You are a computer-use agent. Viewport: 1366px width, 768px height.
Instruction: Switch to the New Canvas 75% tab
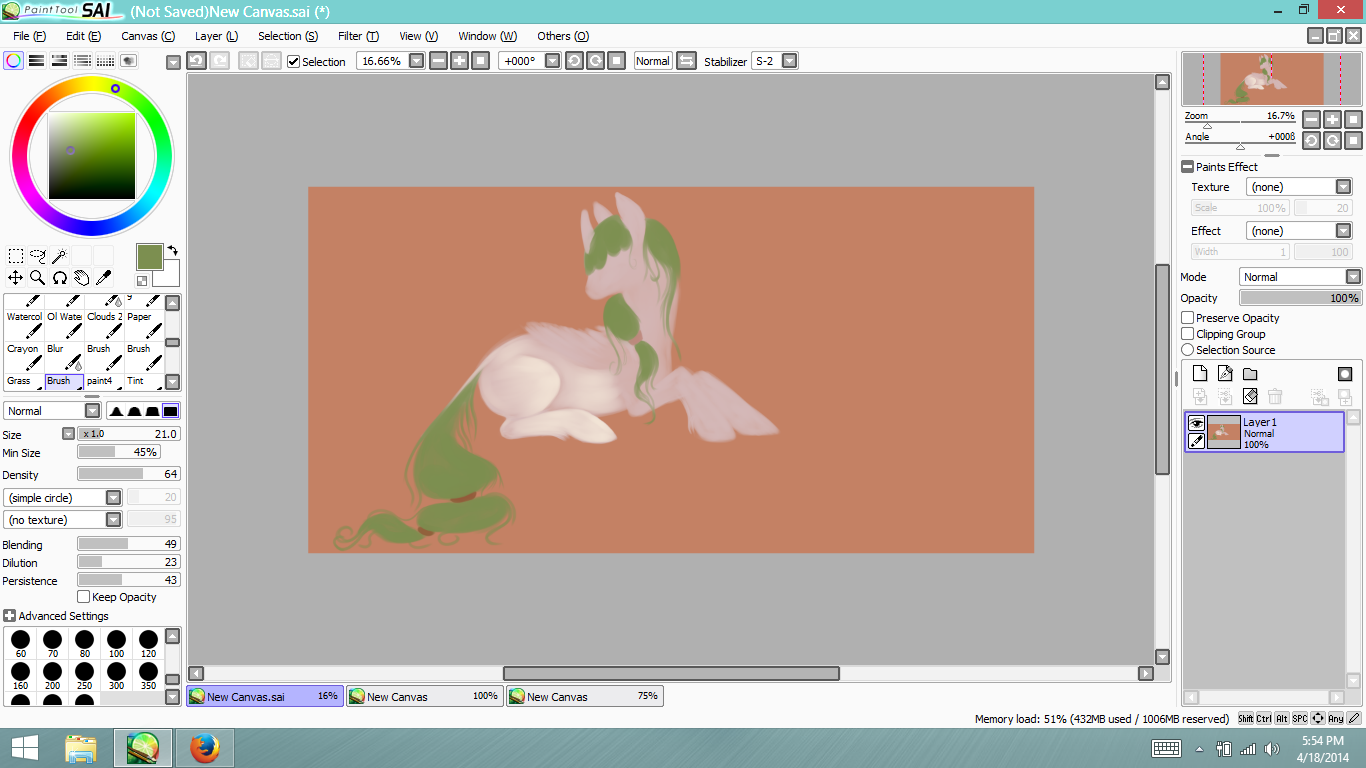tap(584, 696)
